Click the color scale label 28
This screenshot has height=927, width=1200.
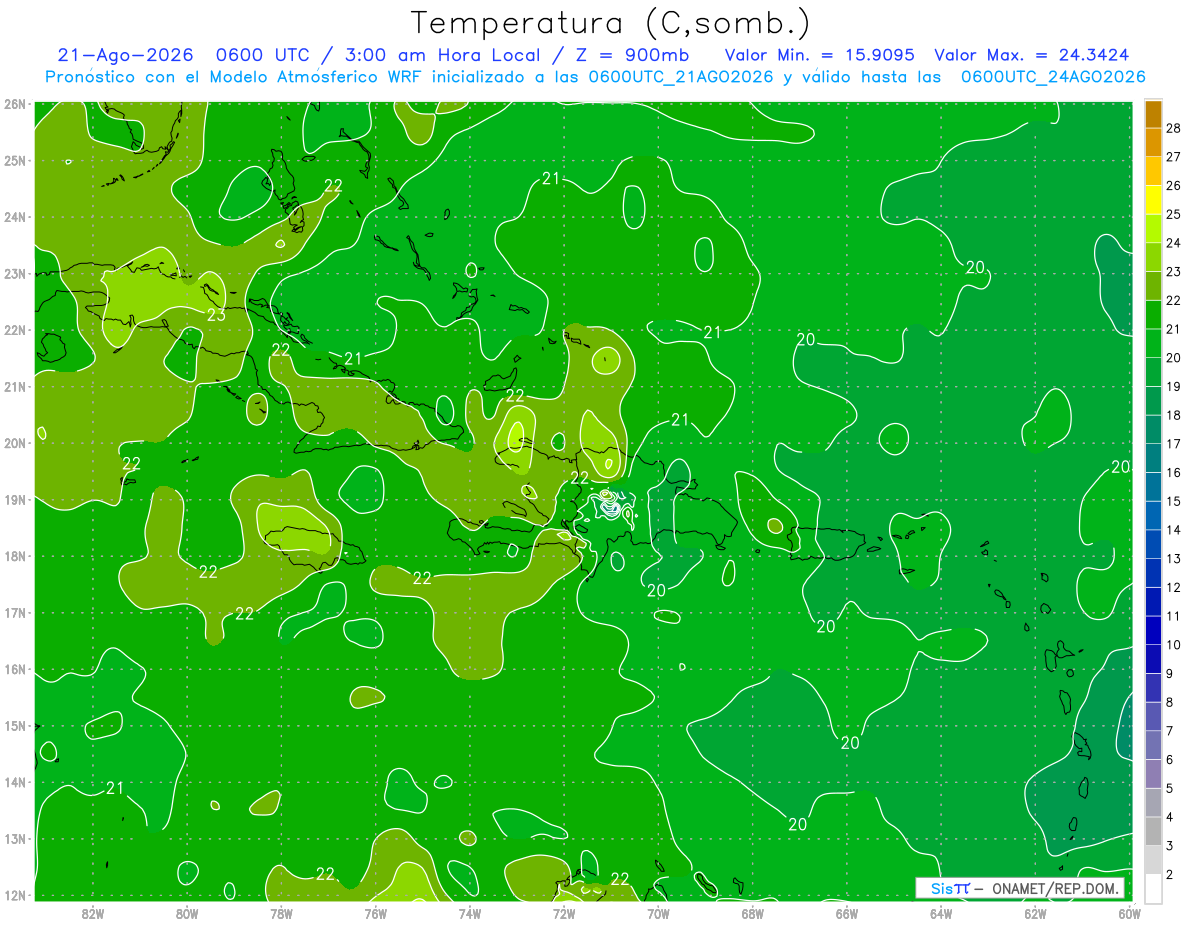1173,128
